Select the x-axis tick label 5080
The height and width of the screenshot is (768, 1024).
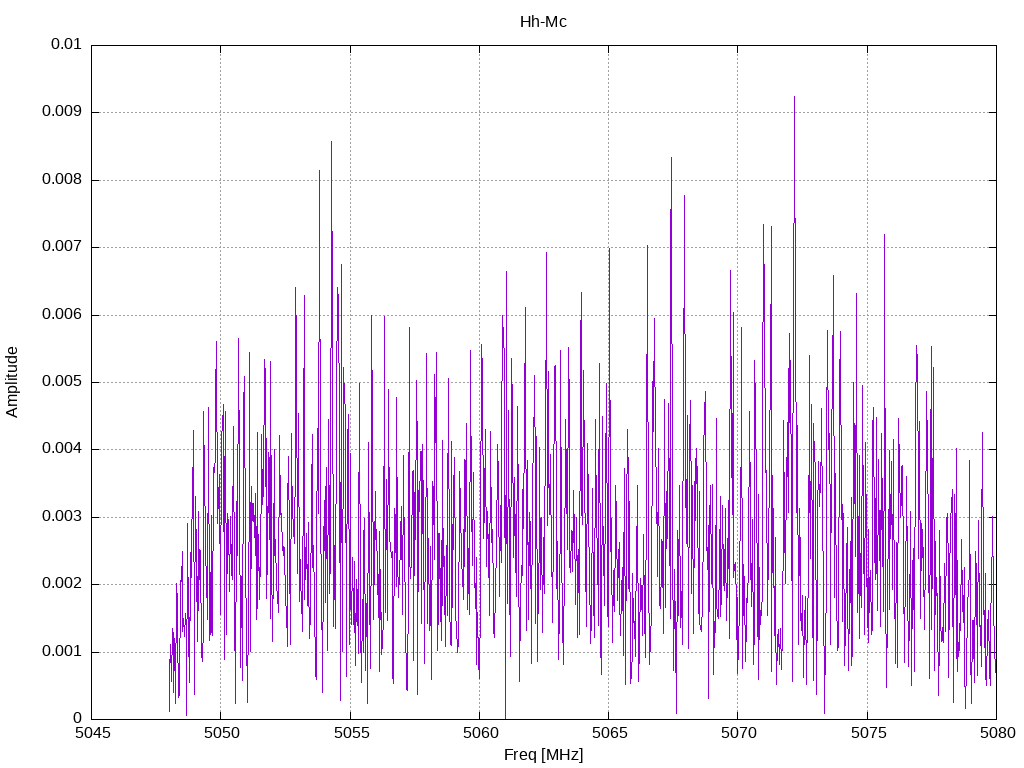(x=997, y=733)
